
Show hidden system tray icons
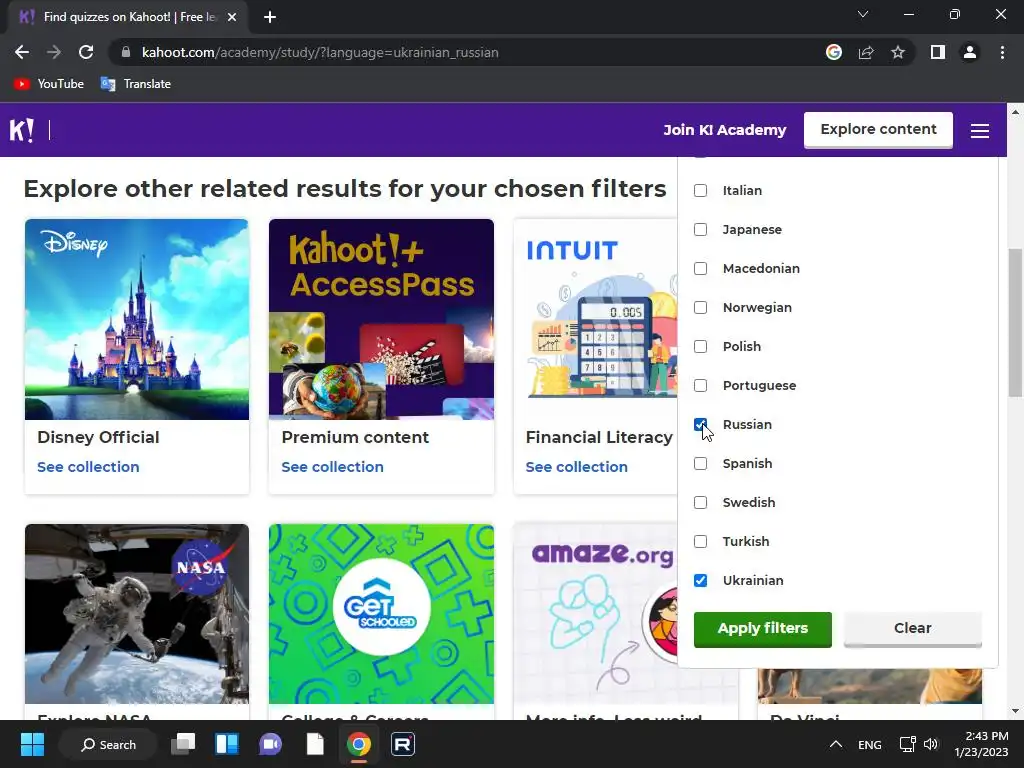[835, 744]
